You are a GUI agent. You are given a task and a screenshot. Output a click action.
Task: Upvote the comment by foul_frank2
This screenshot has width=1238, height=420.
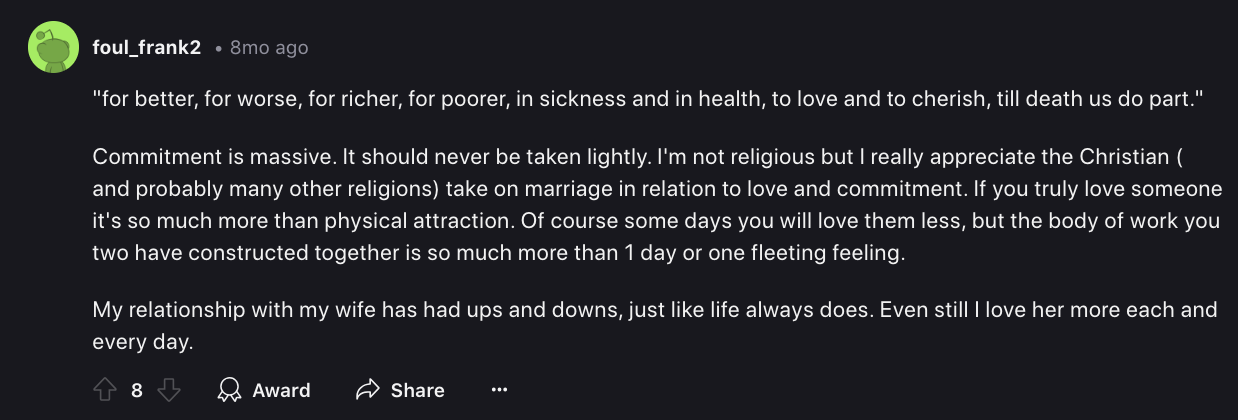[105, 390]
